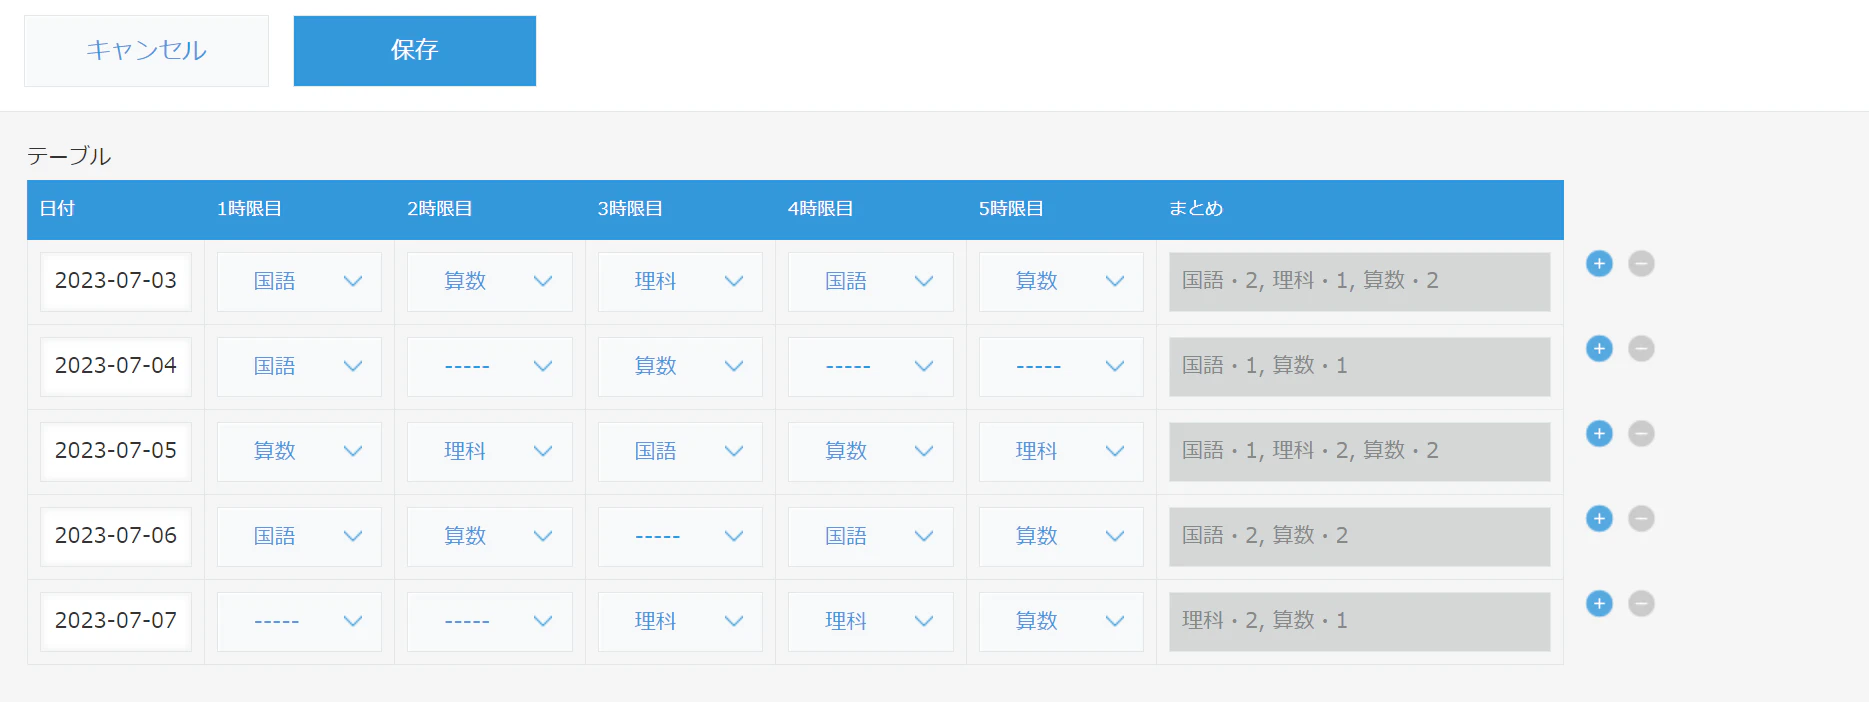Click the キャンセル button
The height and width of the screenshot is (702, 1869).
[146, 50]
